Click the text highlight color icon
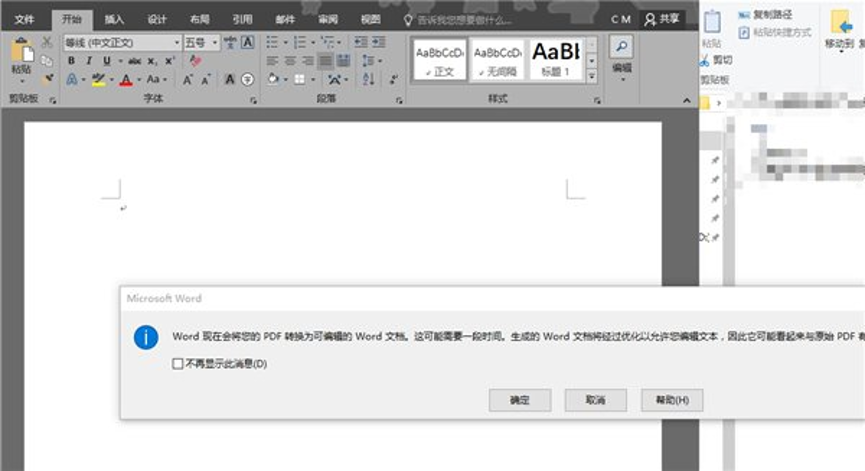The height and width of the screenshot is (471, 865). 97,79
